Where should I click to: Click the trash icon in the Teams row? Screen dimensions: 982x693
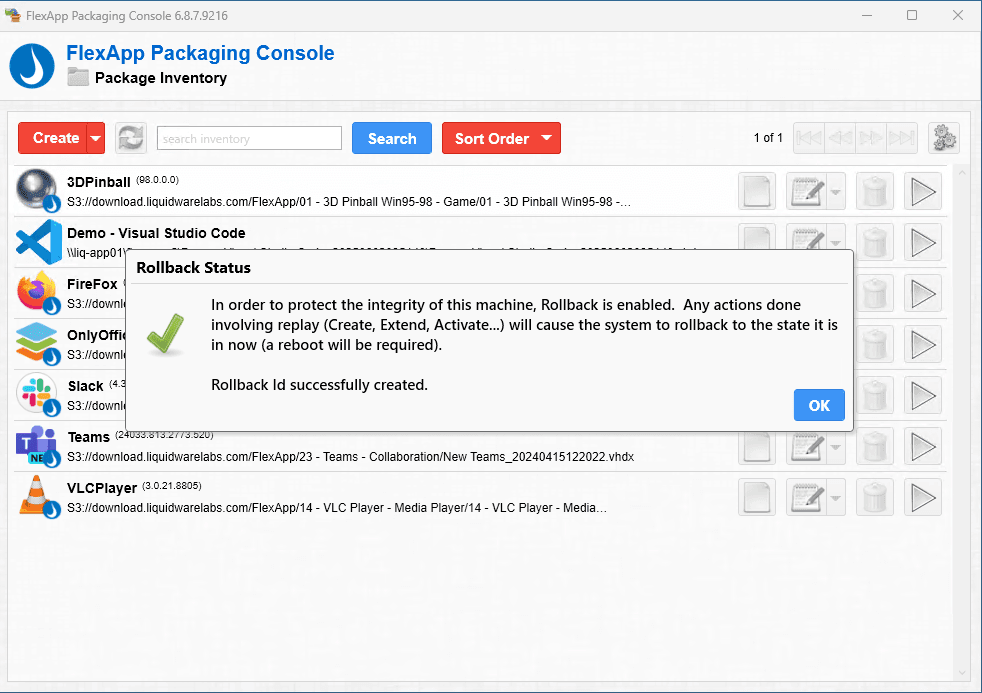pyautogui.click(x=875, y=446)
